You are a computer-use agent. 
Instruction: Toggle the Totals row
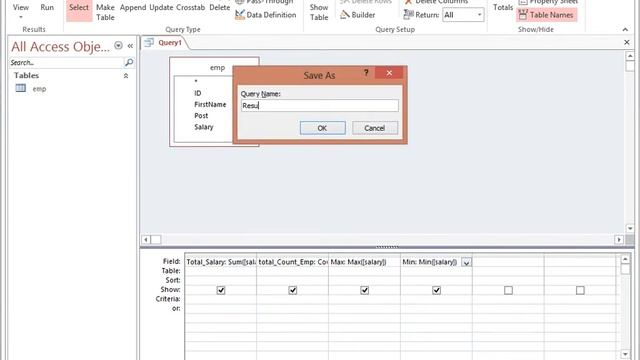(503, 7)
